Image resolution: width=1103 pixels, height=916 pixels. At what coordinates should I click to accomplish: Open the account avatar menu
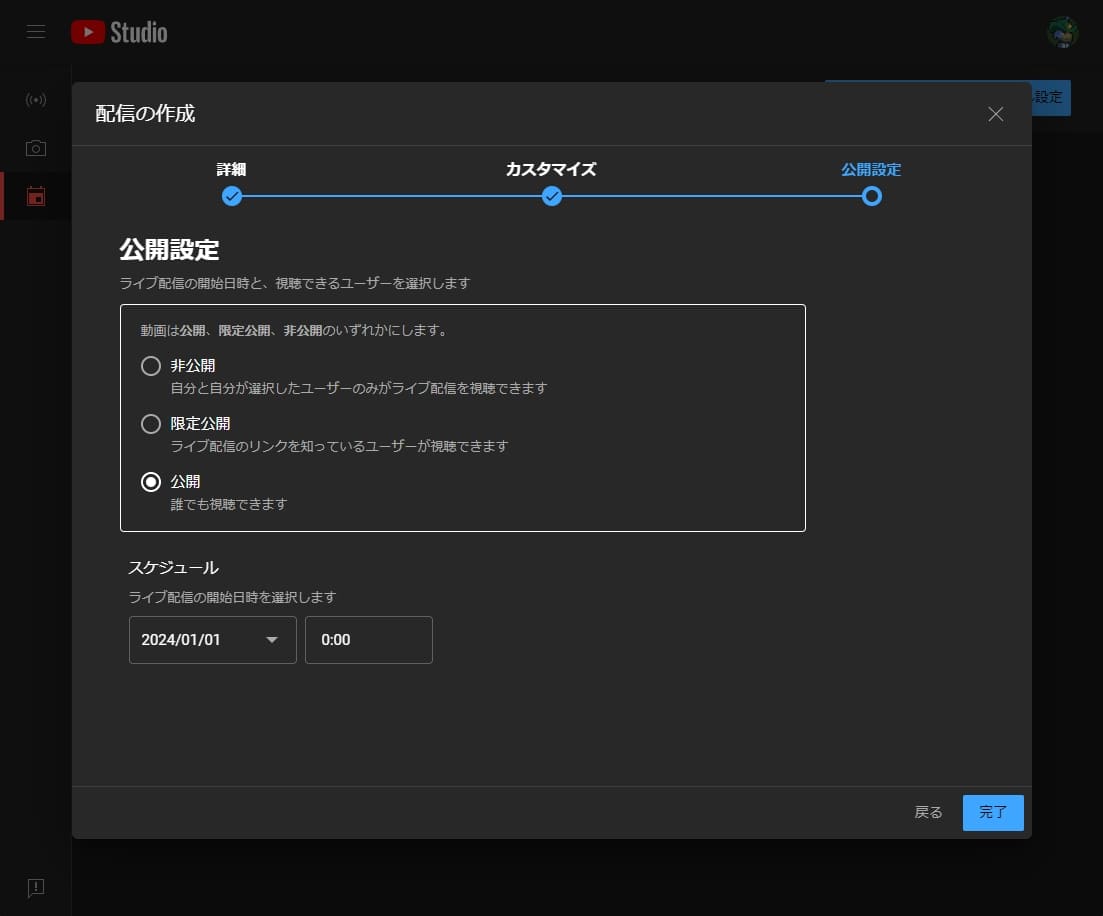pos(1062,32)
